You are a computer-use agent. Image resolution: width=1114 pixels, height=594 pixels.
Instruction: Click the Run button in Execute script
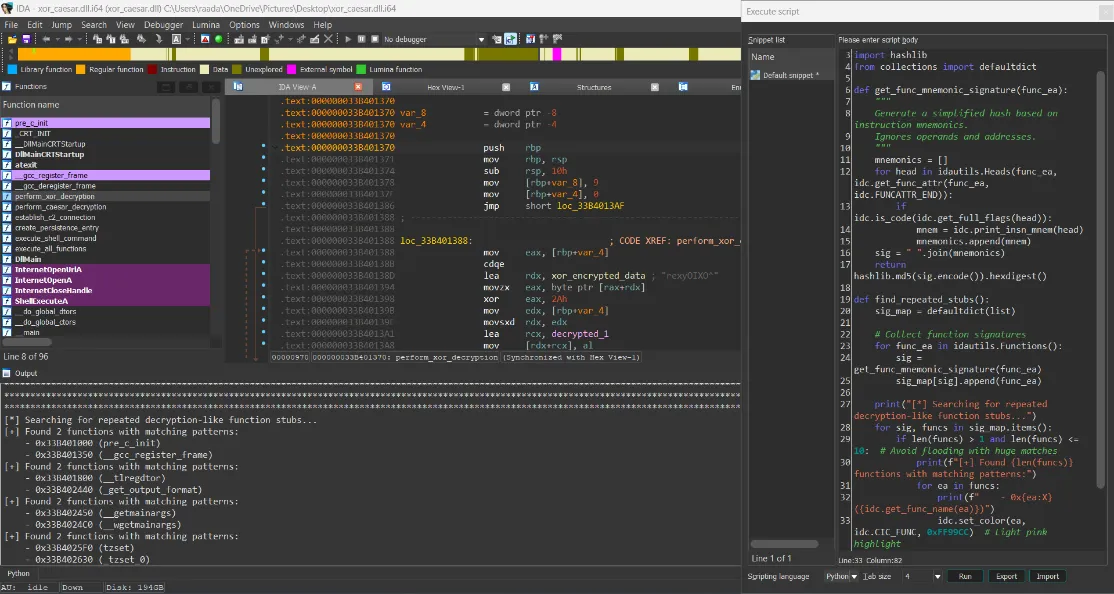tap(965, 576)
